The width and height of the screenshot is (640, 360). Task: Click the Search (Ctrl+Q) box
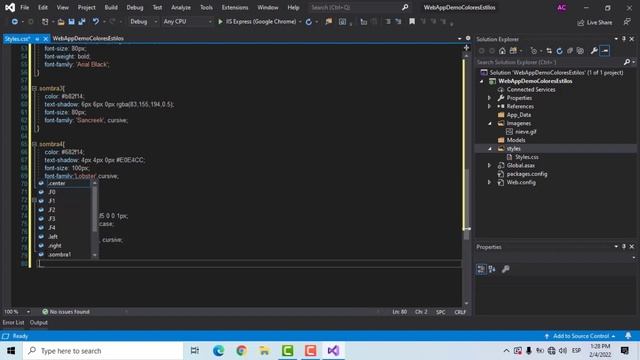[359, 7]
